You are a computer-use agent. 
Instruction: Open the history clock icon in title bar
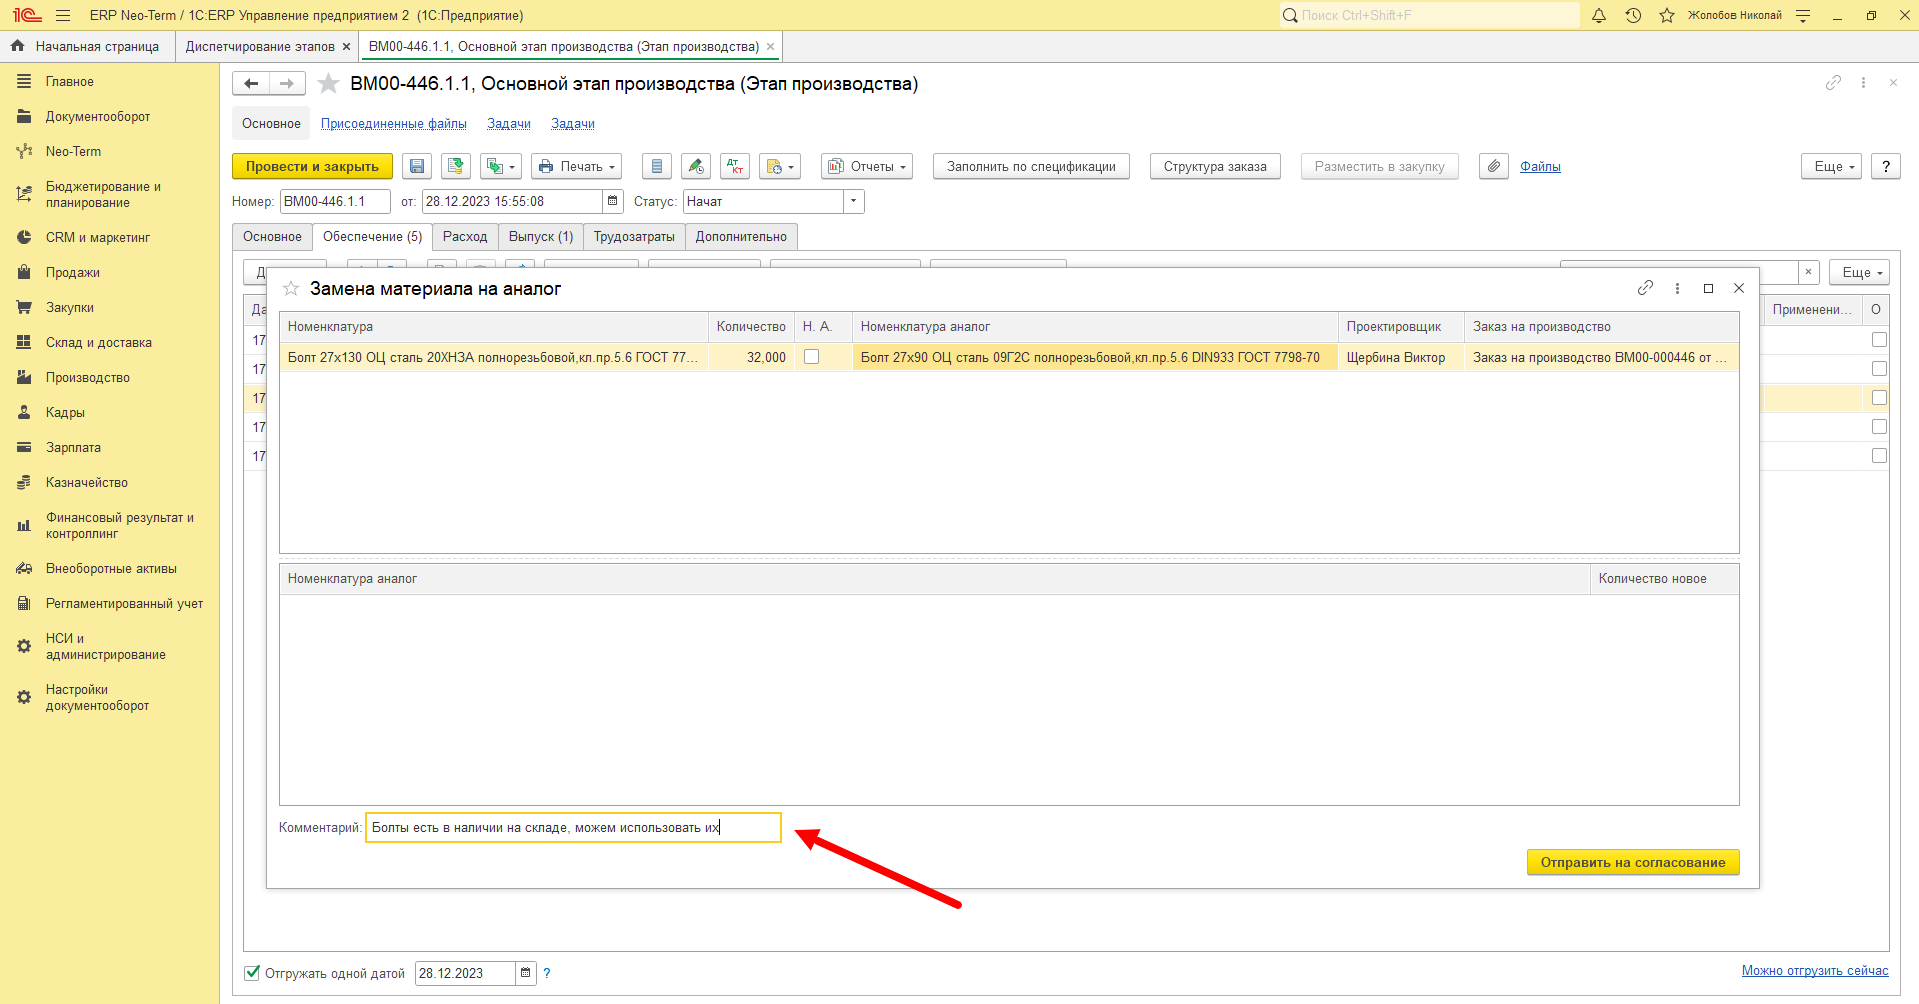[x=1633, y=15]
